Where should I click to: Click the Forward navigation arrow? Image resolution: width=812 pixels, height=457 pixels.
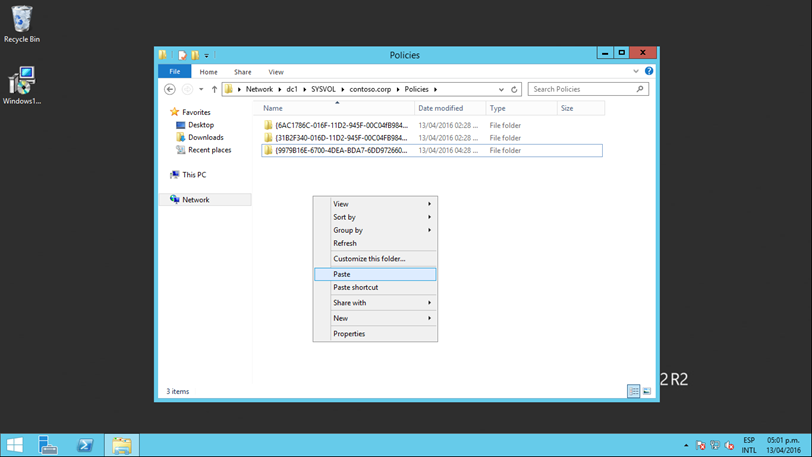[187, 89]
